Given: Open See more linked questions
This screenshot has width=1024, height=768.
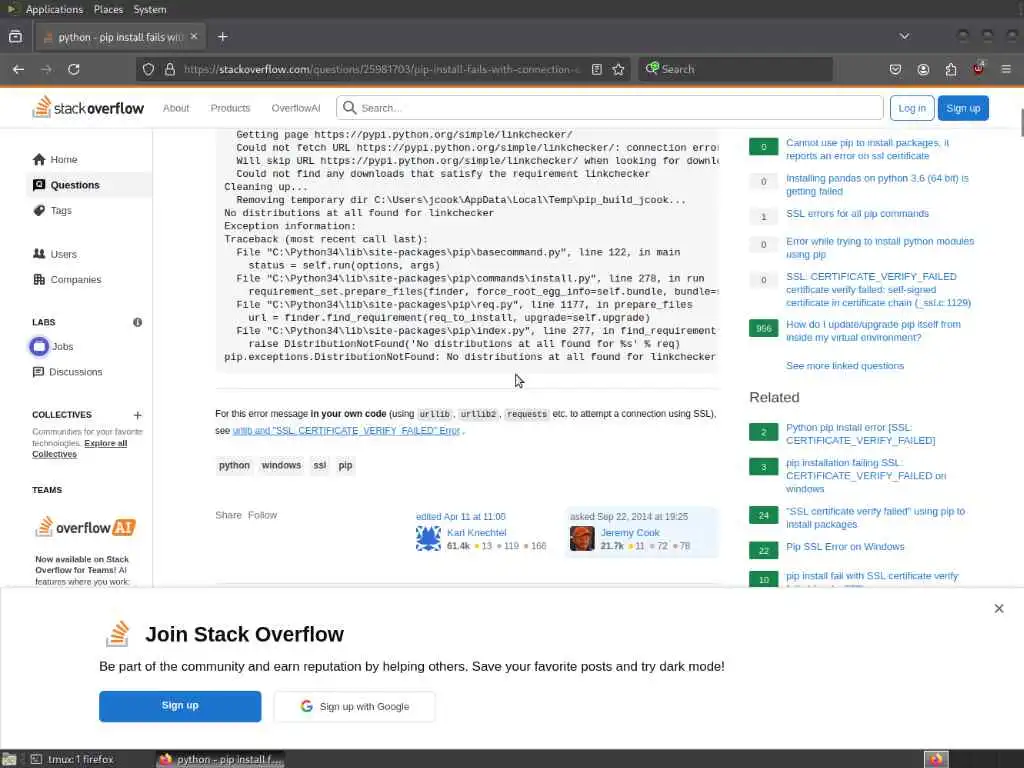Looking at the screenshot, I should point(845,366).
